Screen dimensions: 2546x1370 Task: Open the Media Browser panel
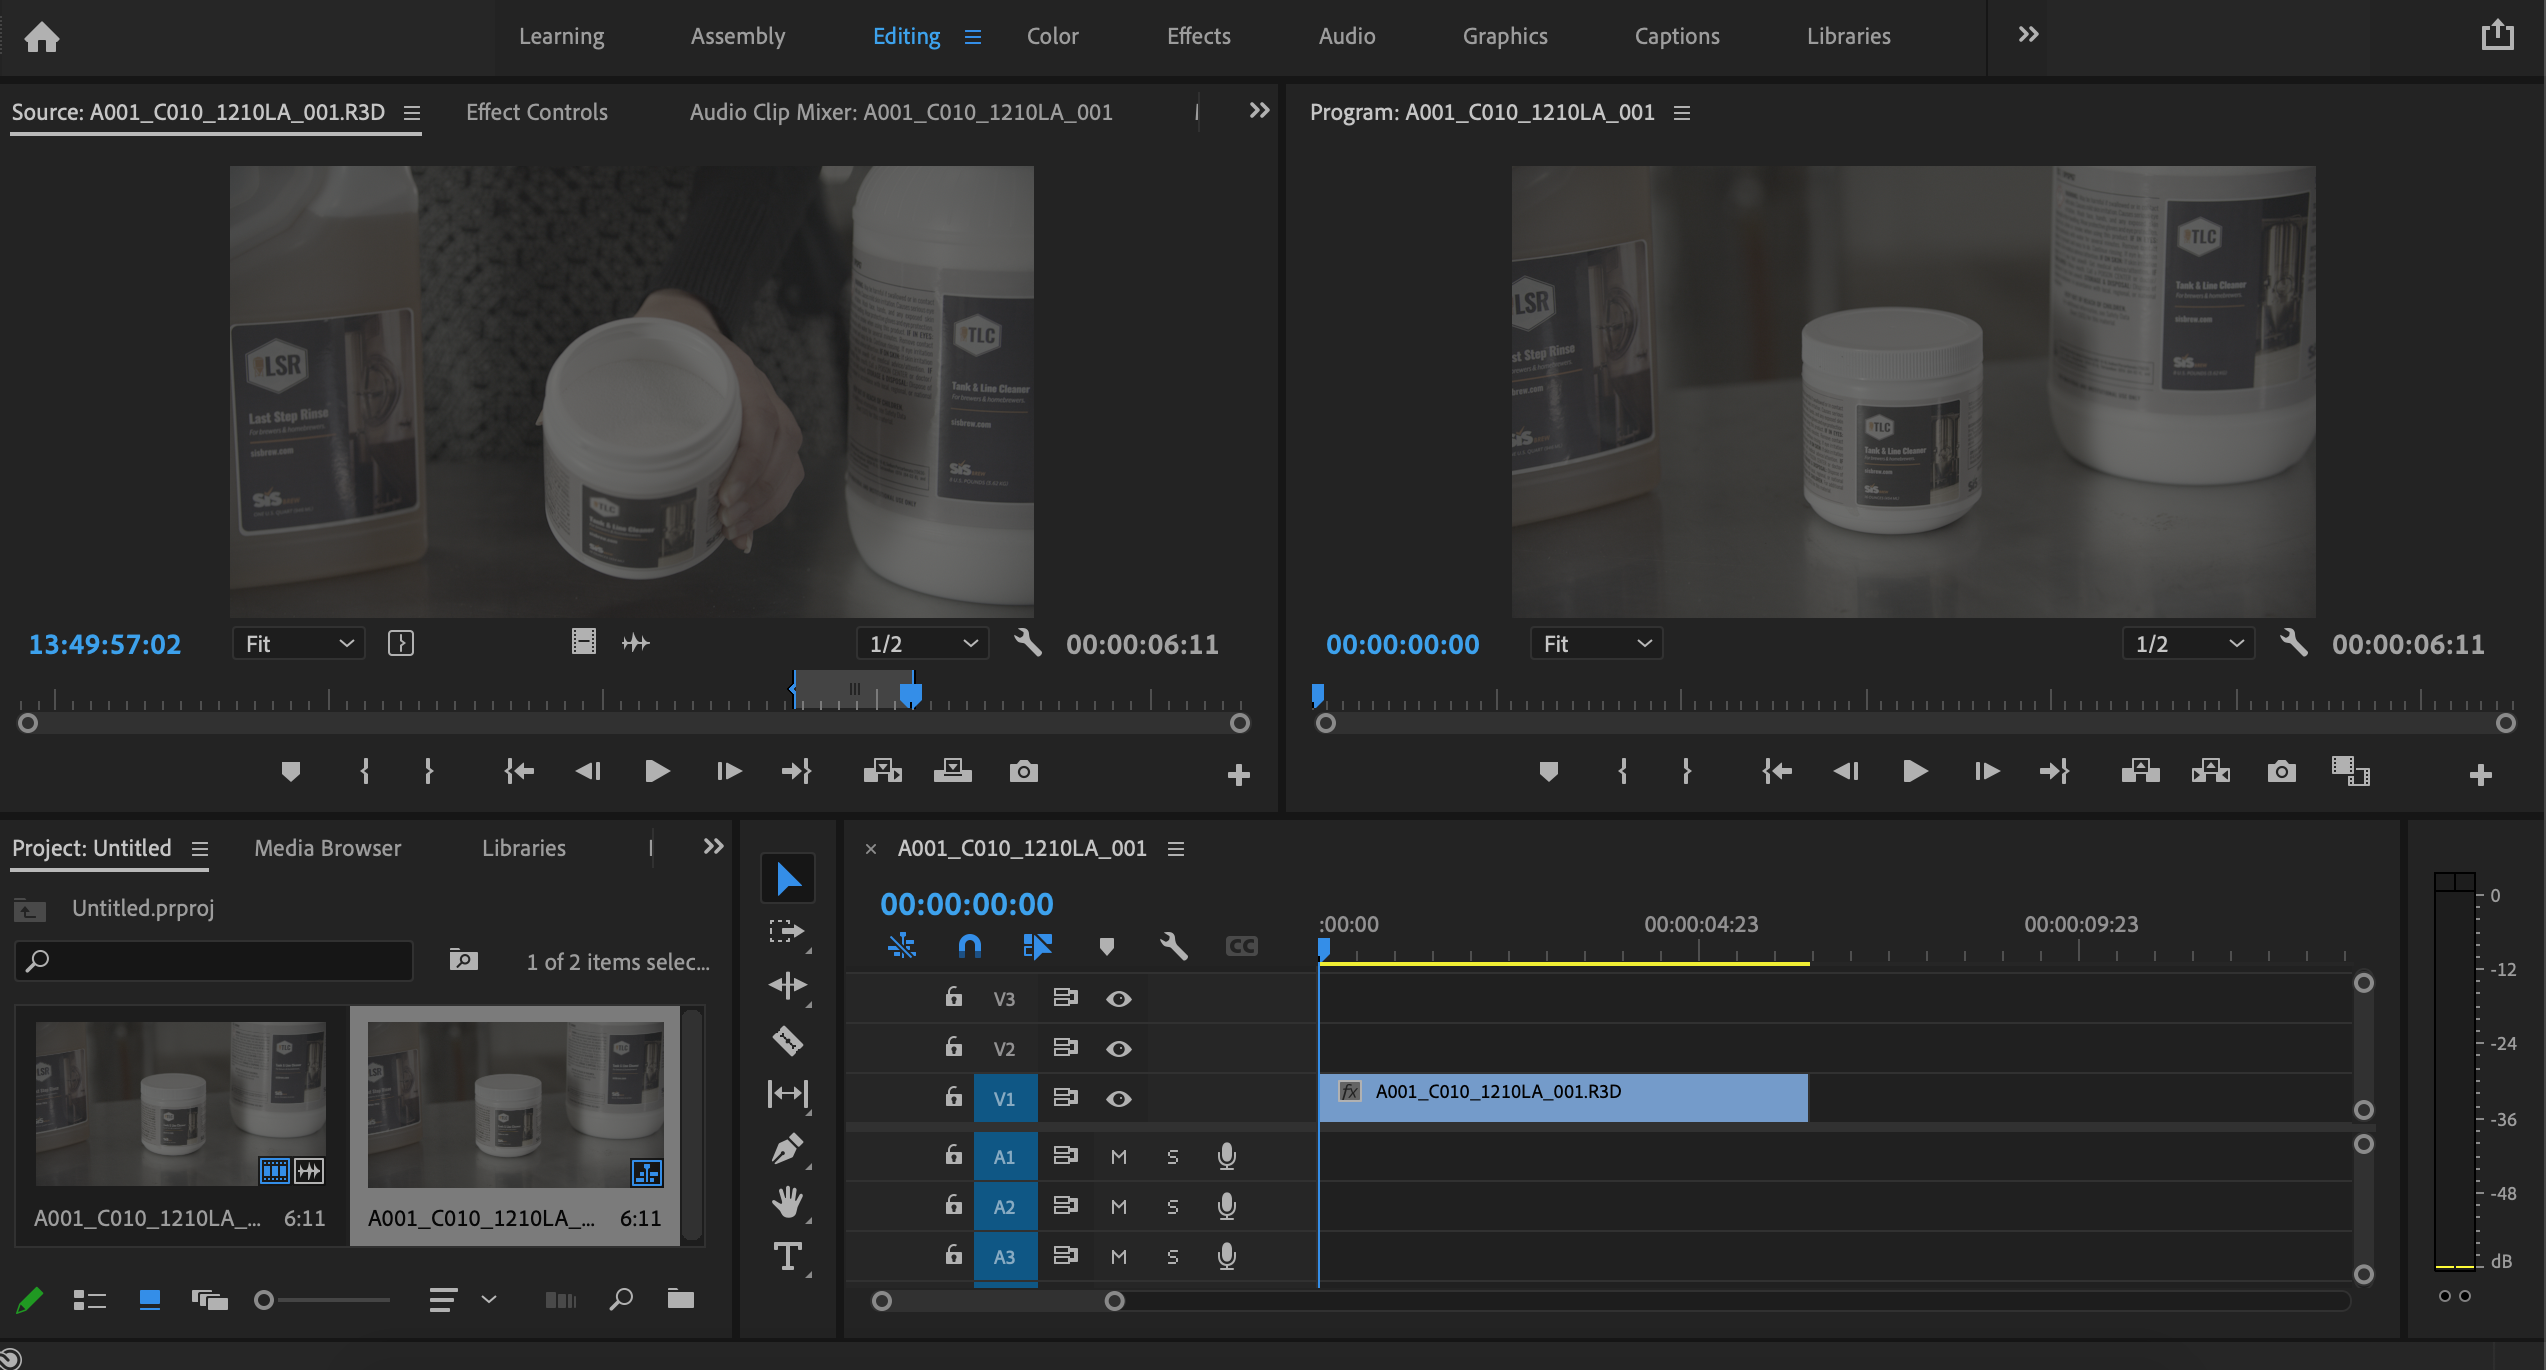coord(326,847)
